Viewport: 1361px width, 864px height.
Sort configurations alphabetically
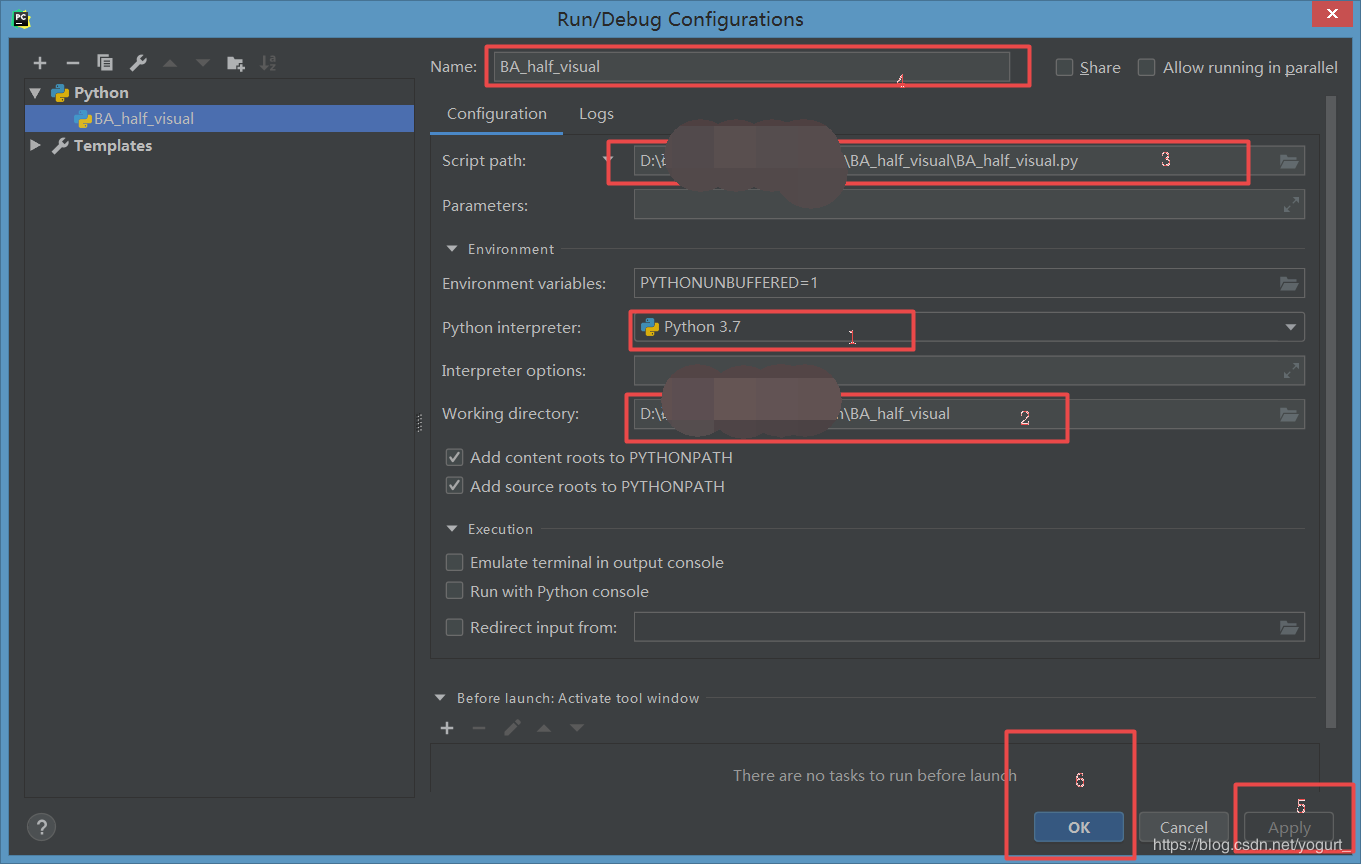pos(268,62)
